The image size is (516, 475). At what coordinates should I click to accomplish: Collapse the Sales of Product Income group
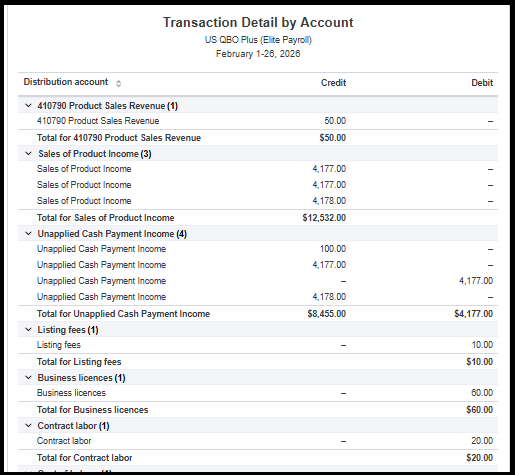[28, 154]
